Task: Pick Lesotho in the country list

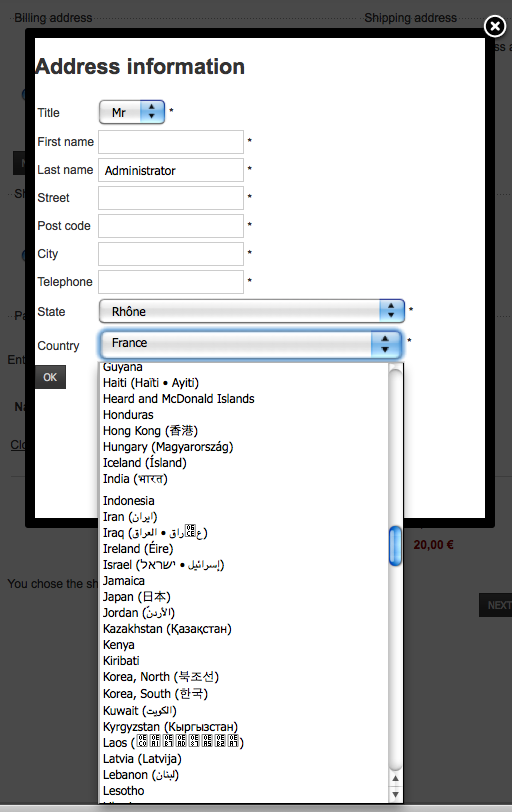Action: [x=243, y=791]
